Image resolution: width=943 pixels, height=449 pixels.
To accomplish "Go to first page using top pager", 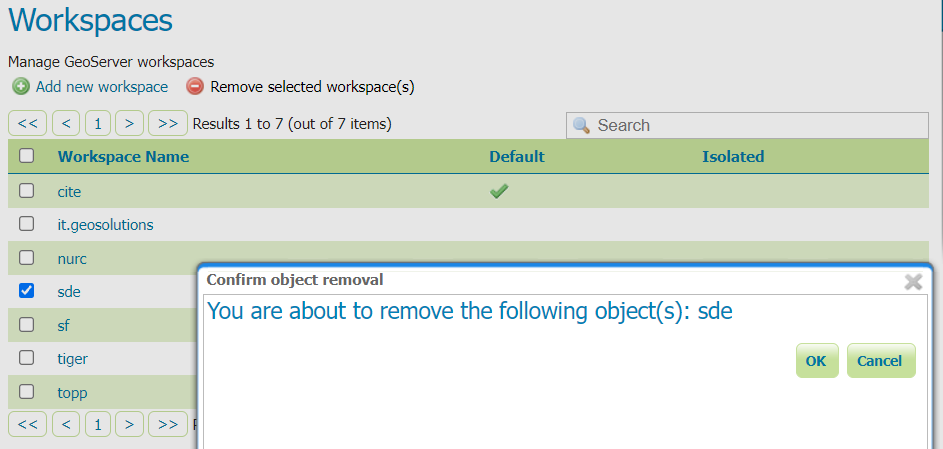I will coord(27,124).
